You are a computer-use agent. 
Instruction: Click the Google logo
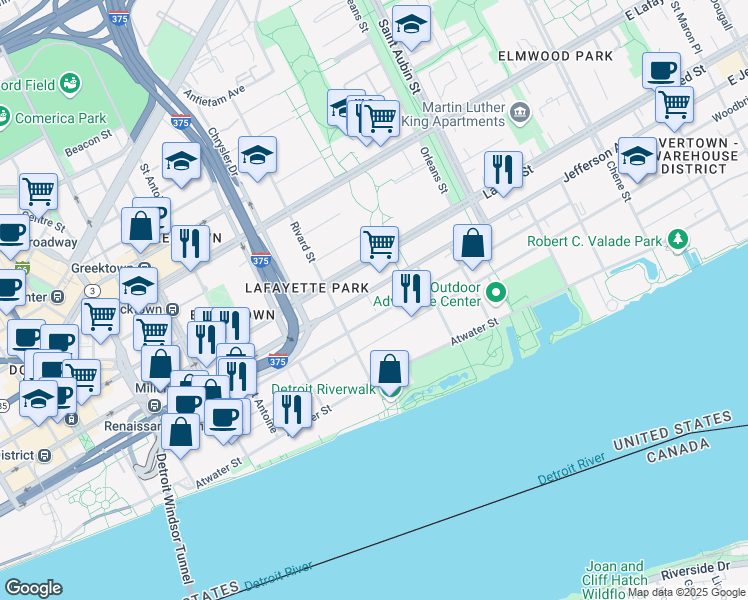tap(32, 588)
